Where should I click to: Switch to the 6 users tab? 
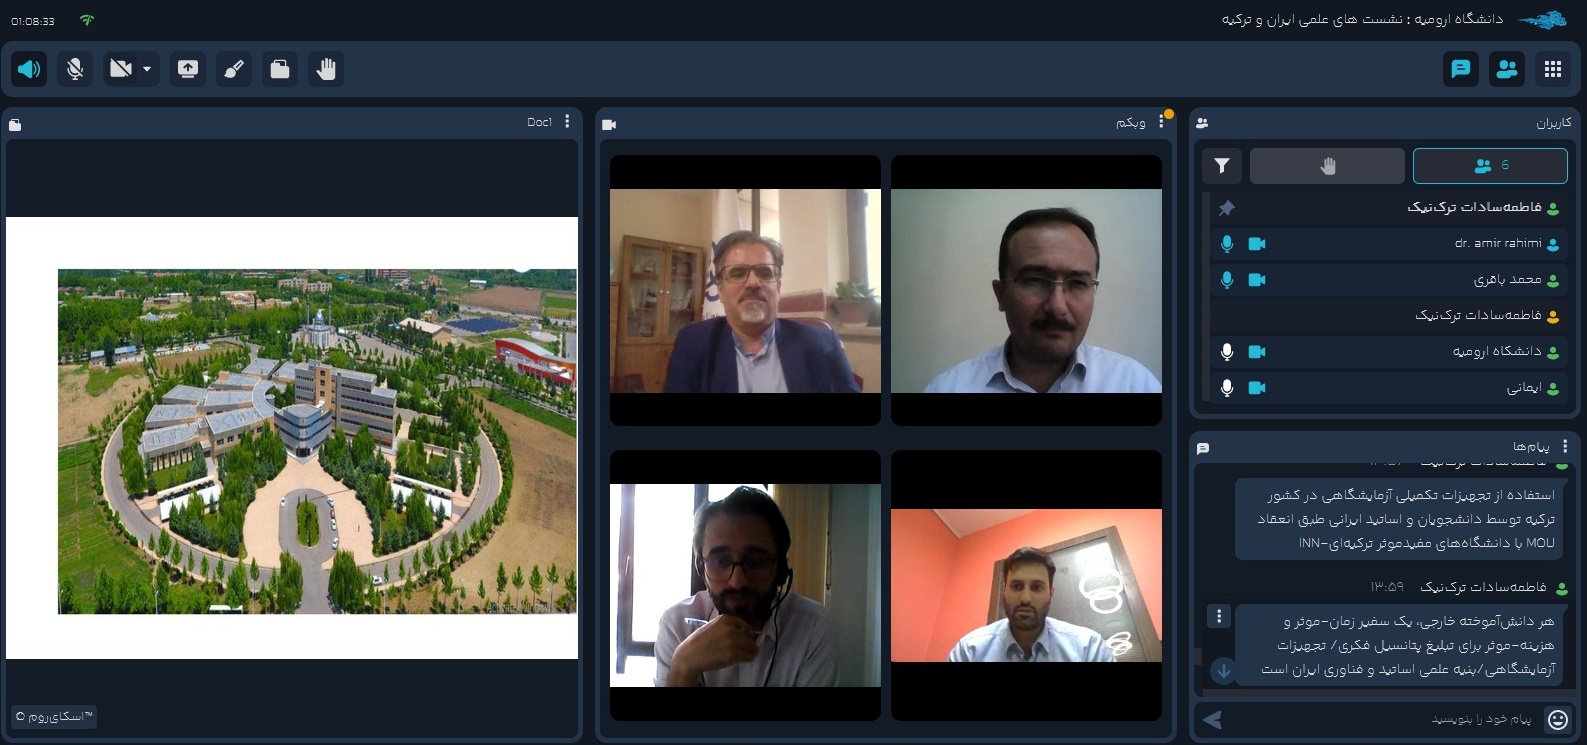click(x=1490, y=166)
